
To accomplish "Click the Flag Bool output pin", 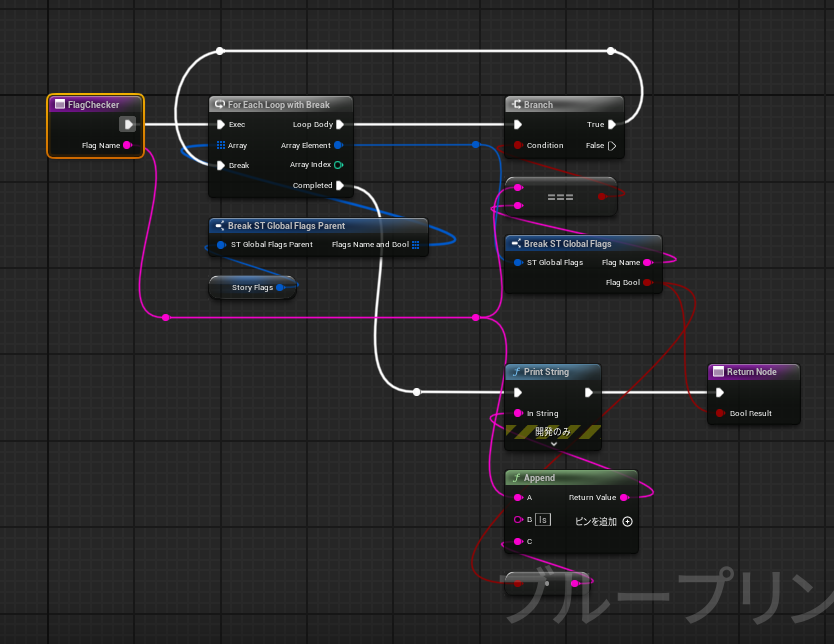I will point(648,283).
